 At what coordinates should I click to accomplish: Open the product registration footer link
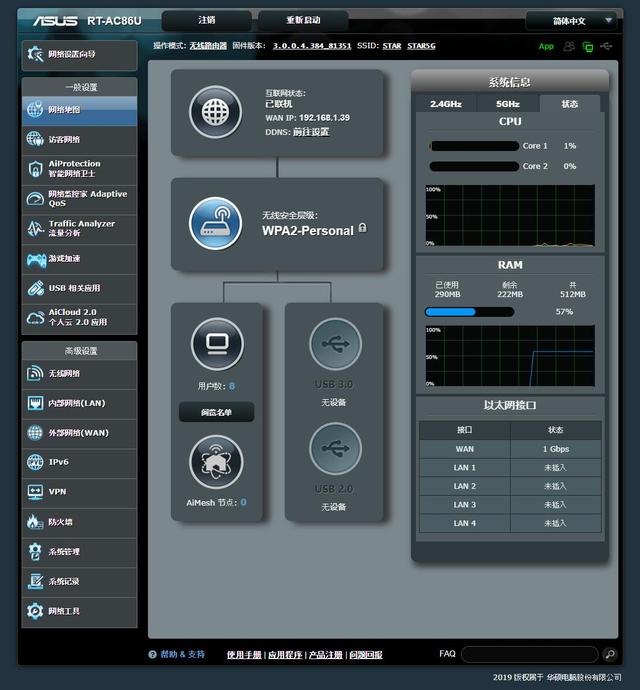tap(326, 655)
